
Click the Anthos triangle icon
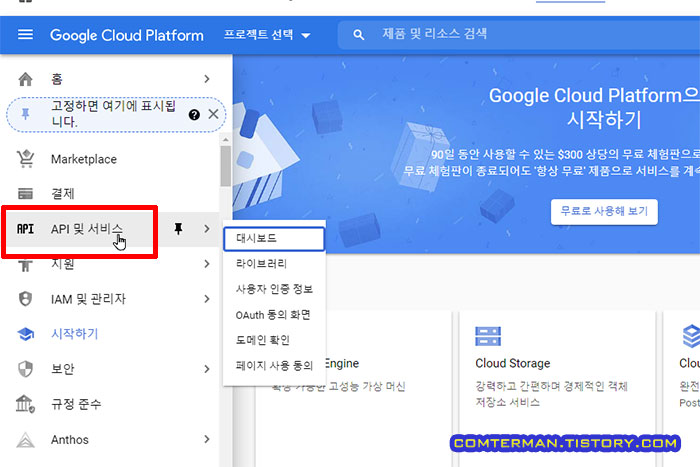pyautogui.click(x=25, y=440)
